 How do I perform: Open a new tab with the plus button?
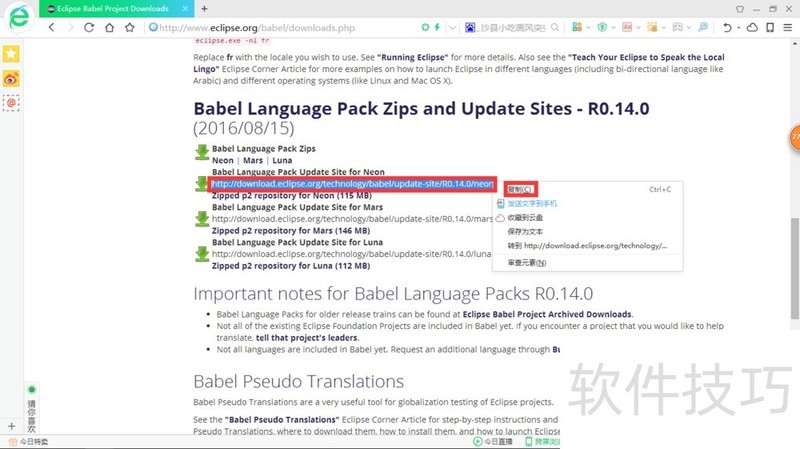(204, 9)
